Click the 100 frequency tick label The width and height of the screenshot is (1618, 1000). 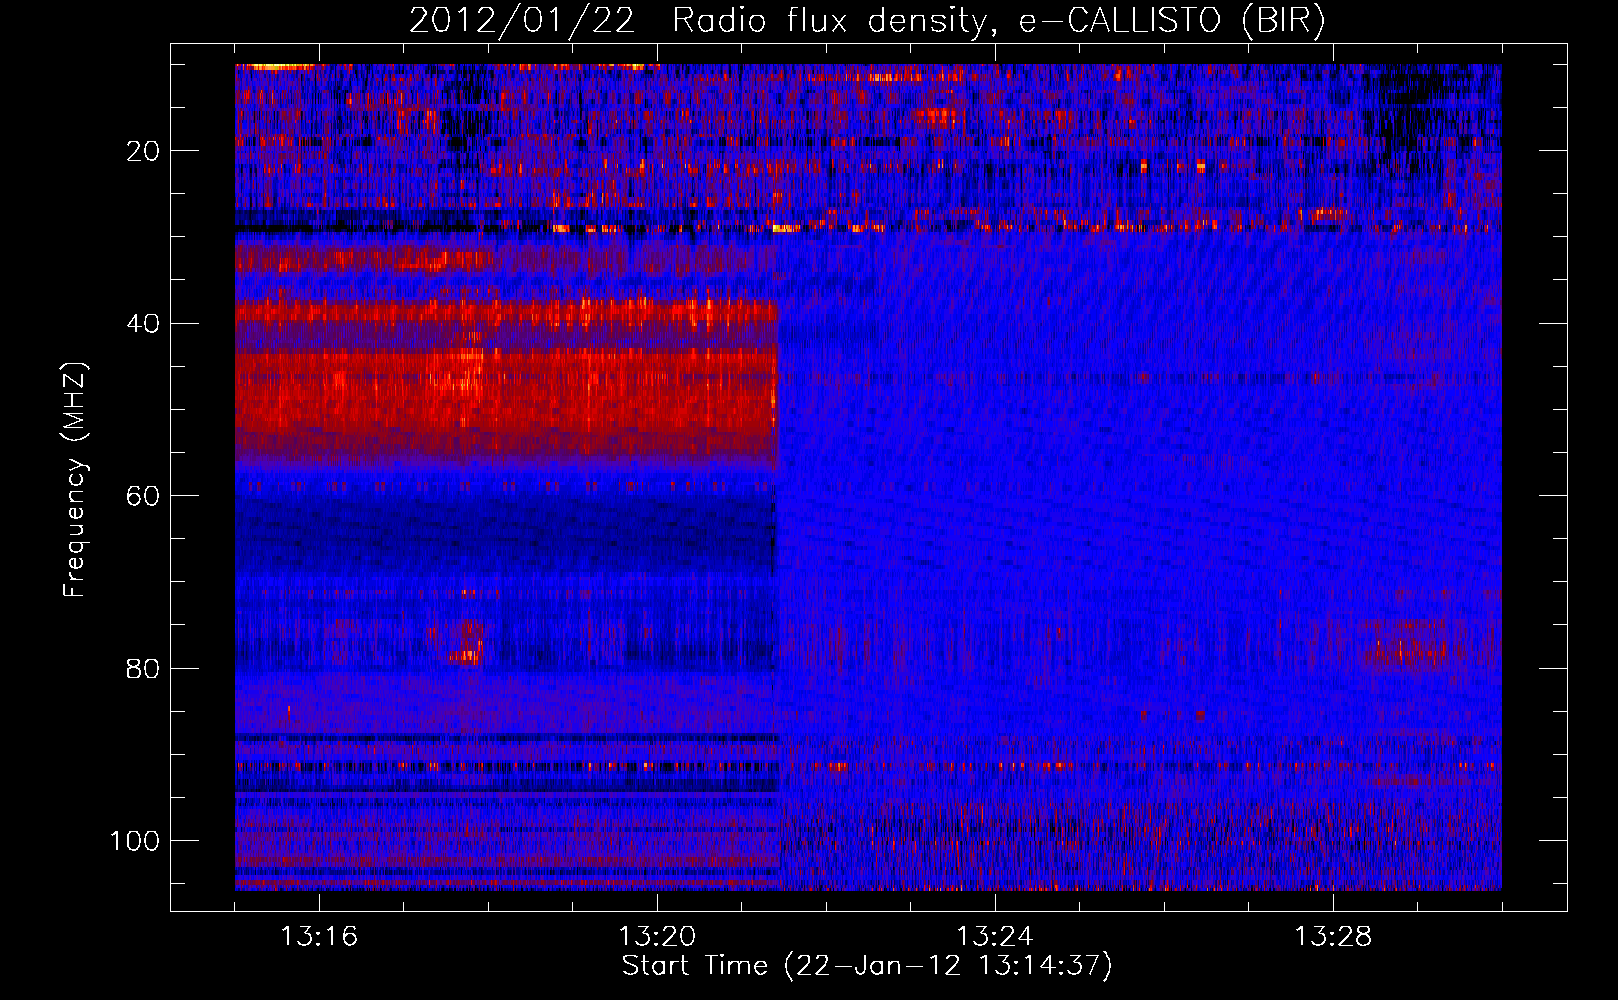(x=135, y=841)
